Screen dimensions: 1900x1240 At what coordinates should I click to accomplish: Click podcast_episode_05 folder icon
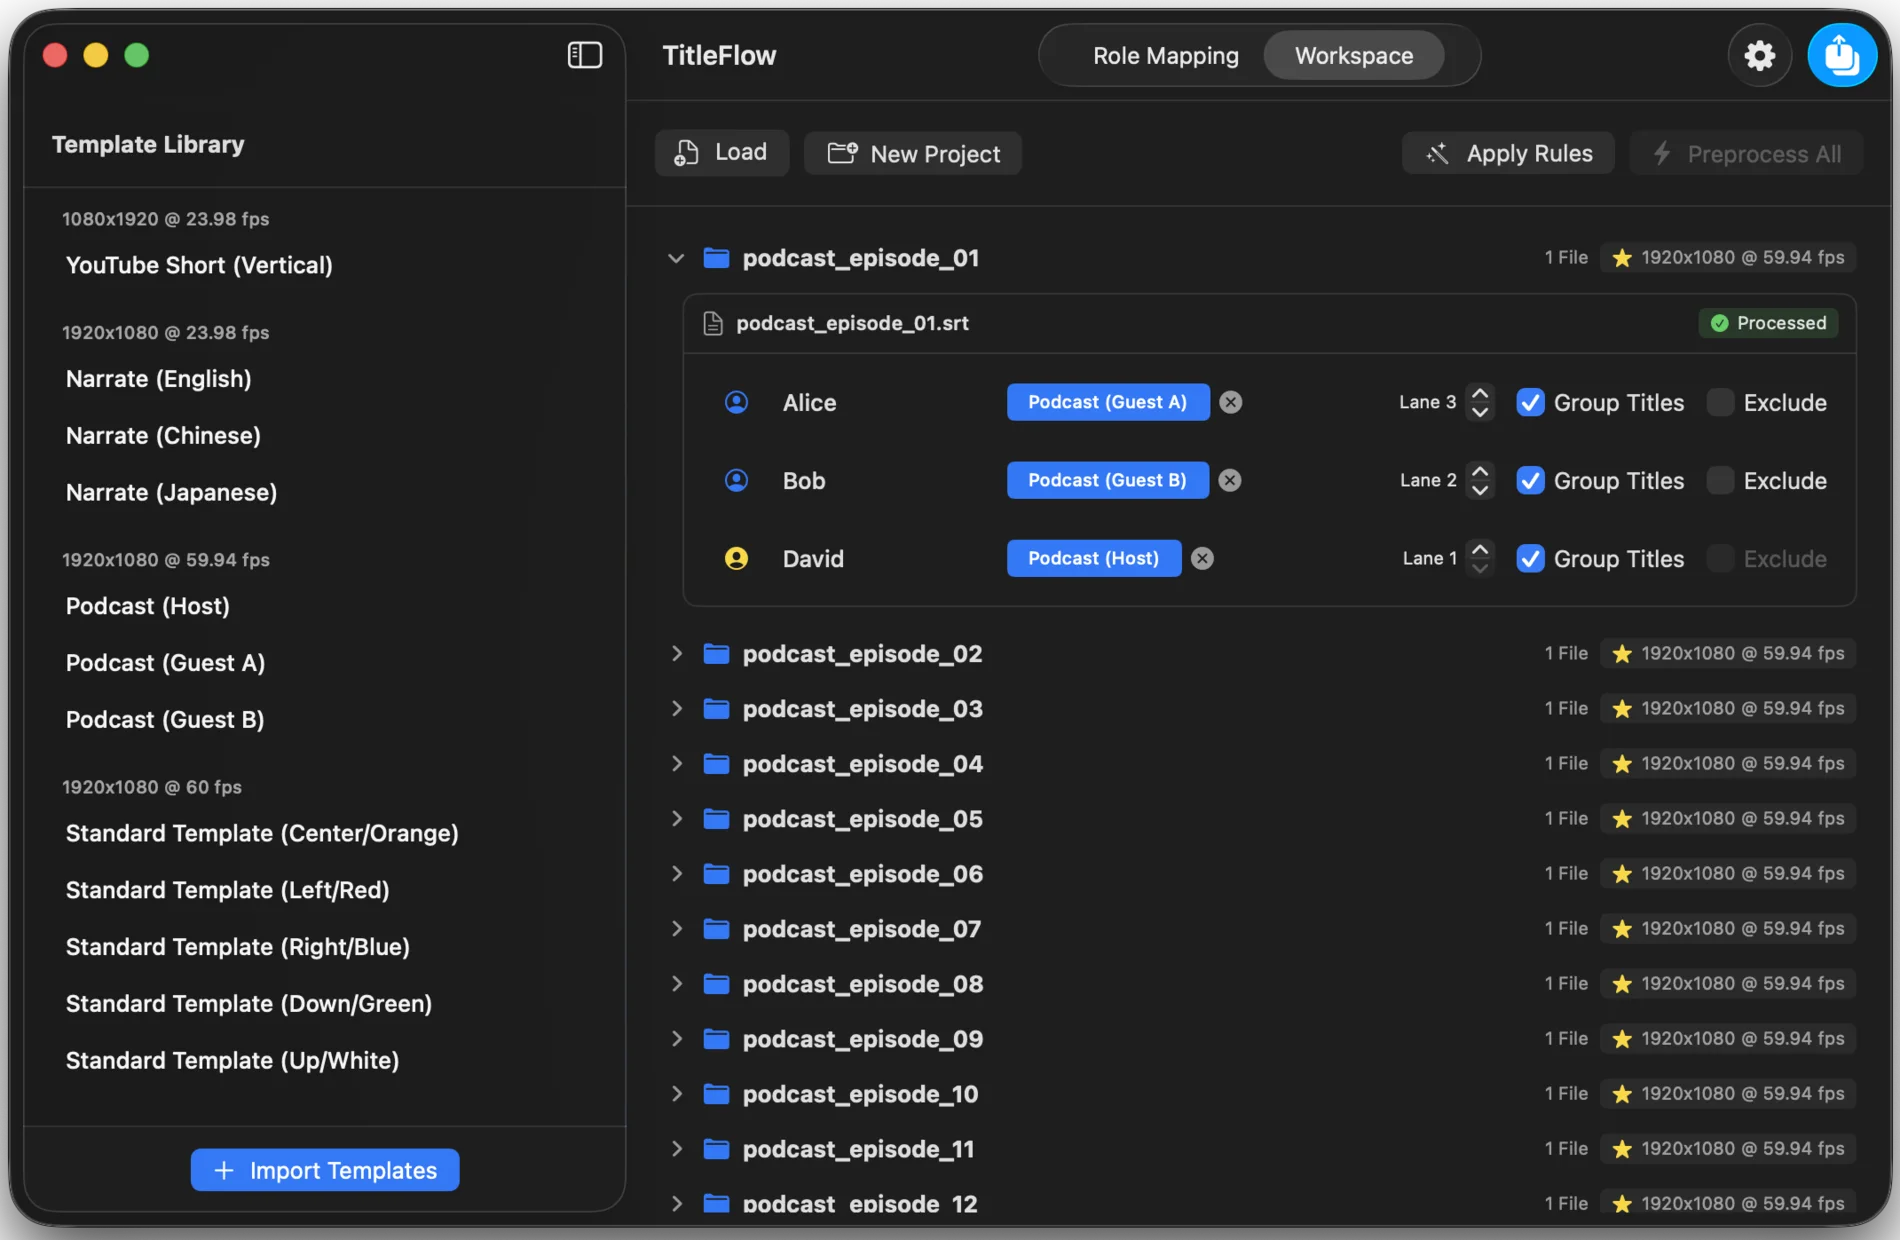click(x=716, y=818)
